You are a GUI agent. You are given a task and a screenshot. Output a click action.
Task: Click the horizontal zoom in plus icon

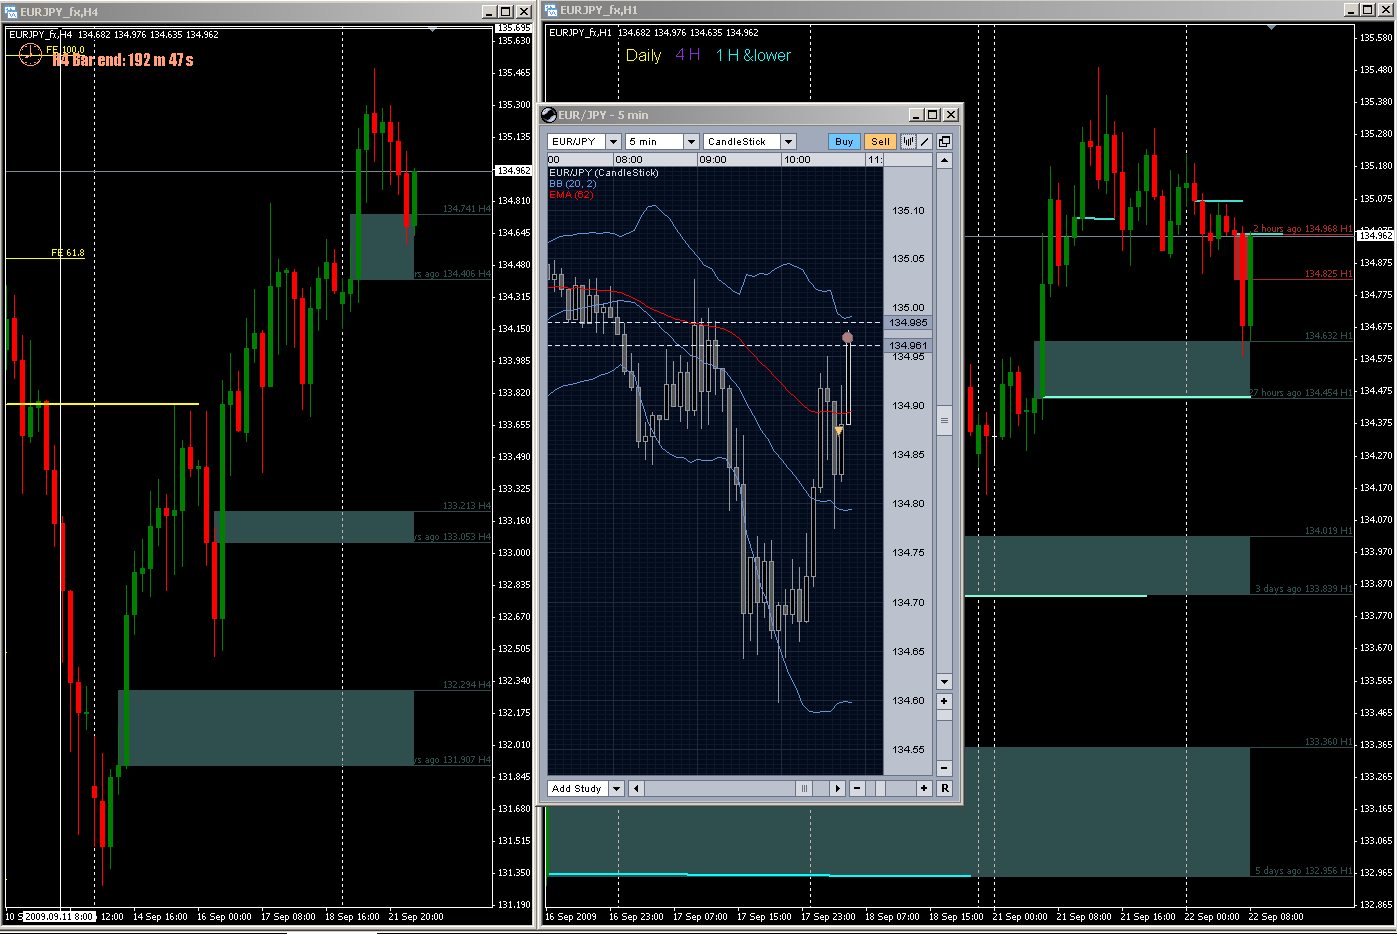924,789
